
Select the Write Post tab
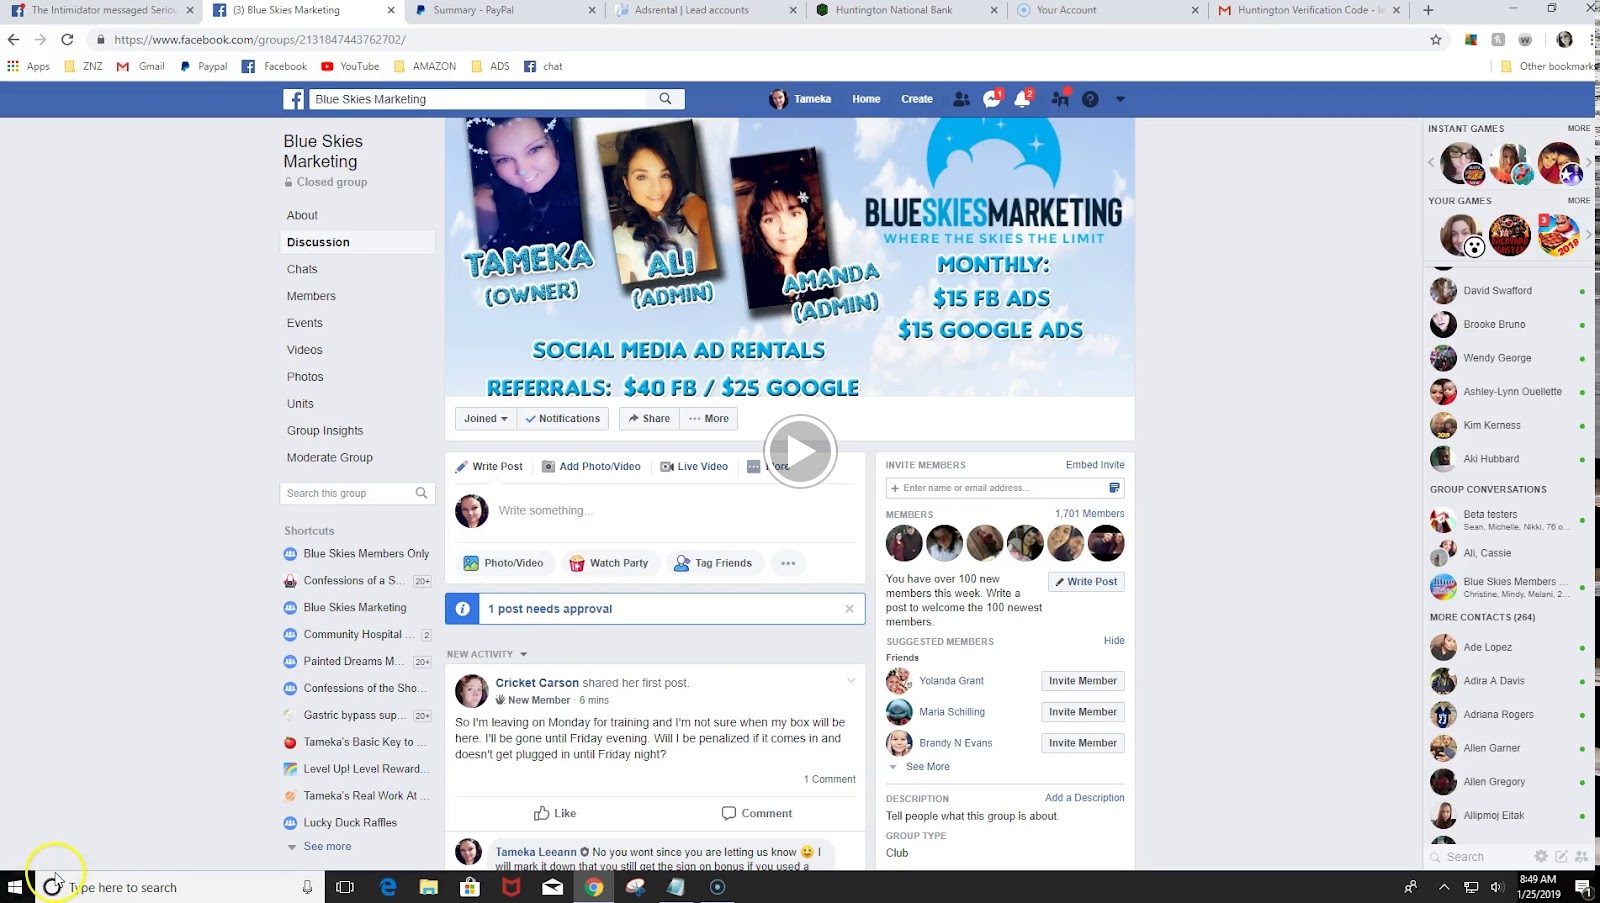[x=489, y=466]
